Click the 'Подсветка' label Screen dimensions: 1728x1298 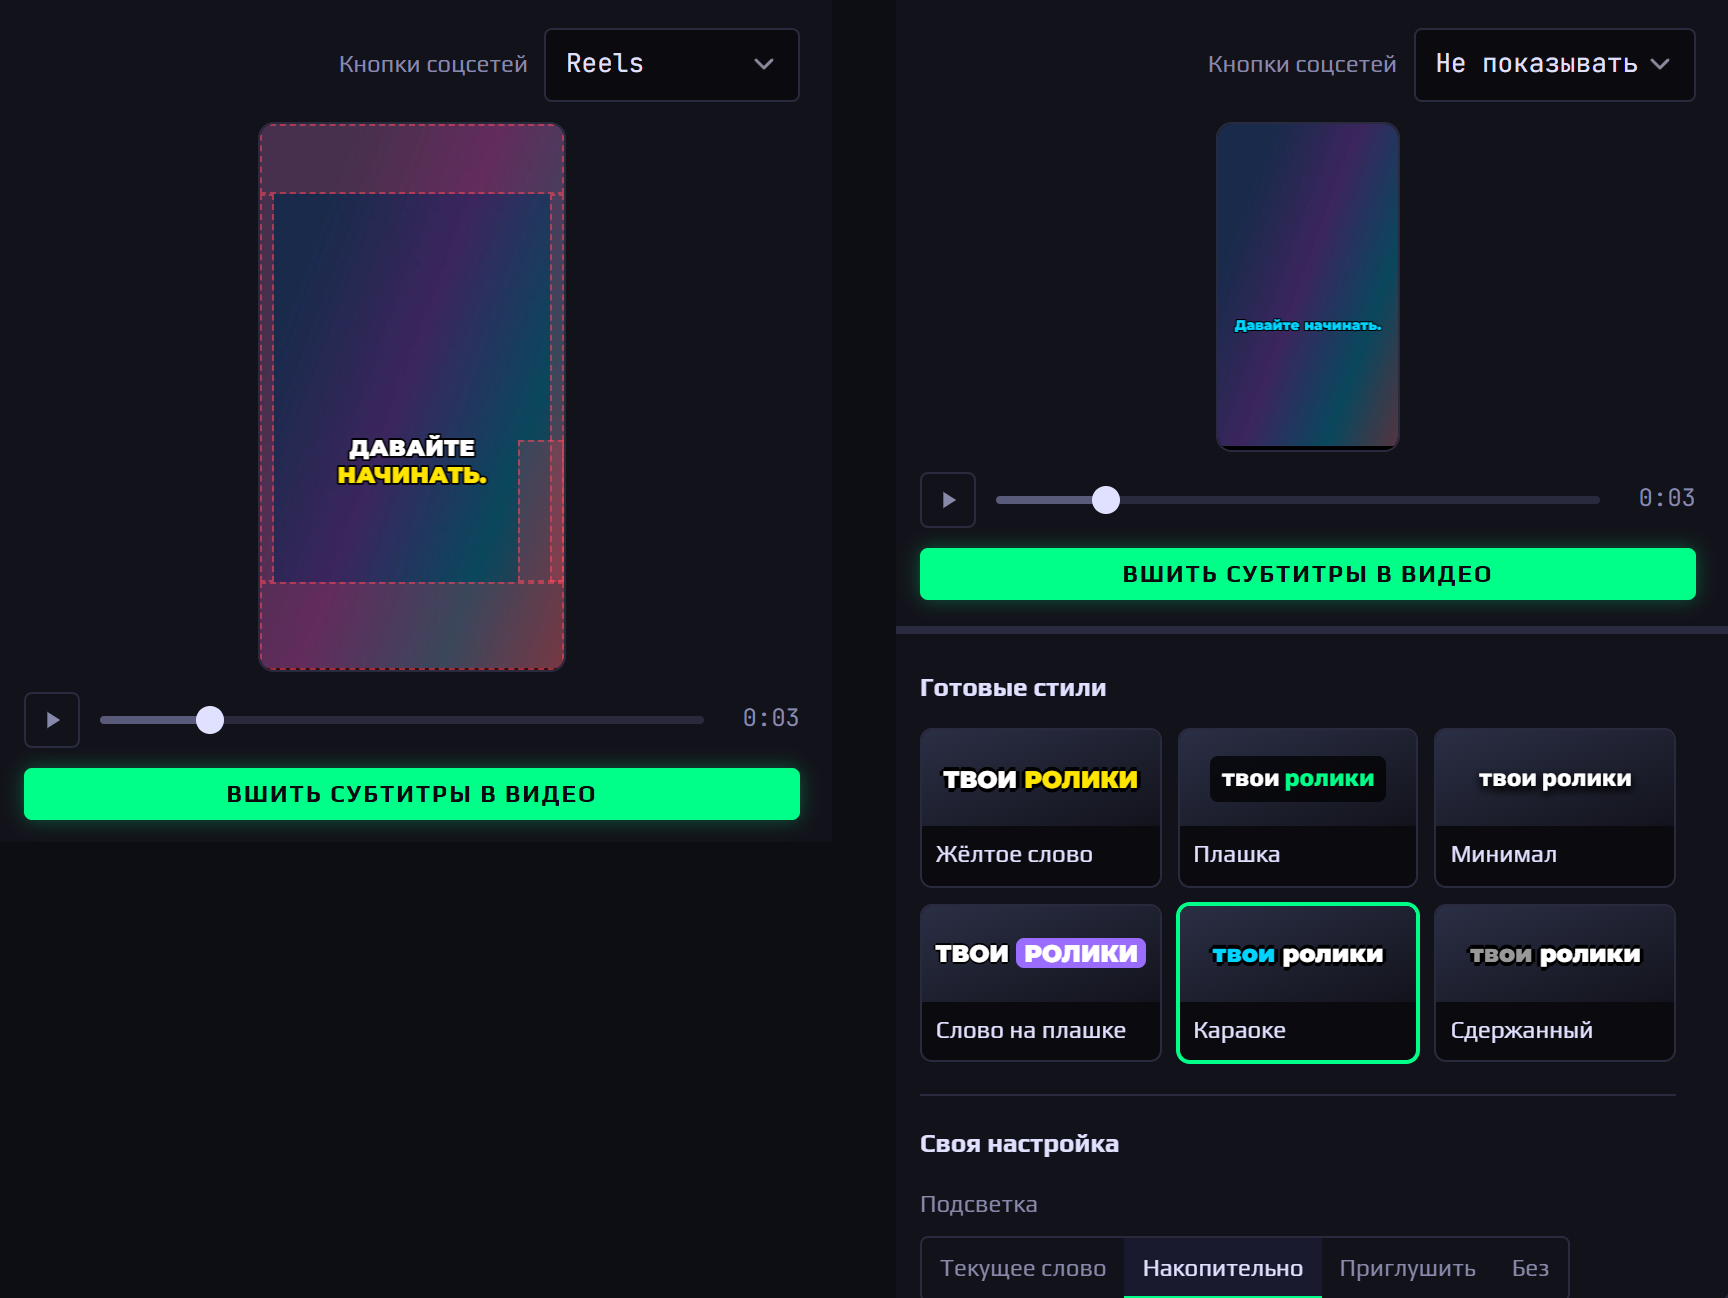(x=979, y=1204)
